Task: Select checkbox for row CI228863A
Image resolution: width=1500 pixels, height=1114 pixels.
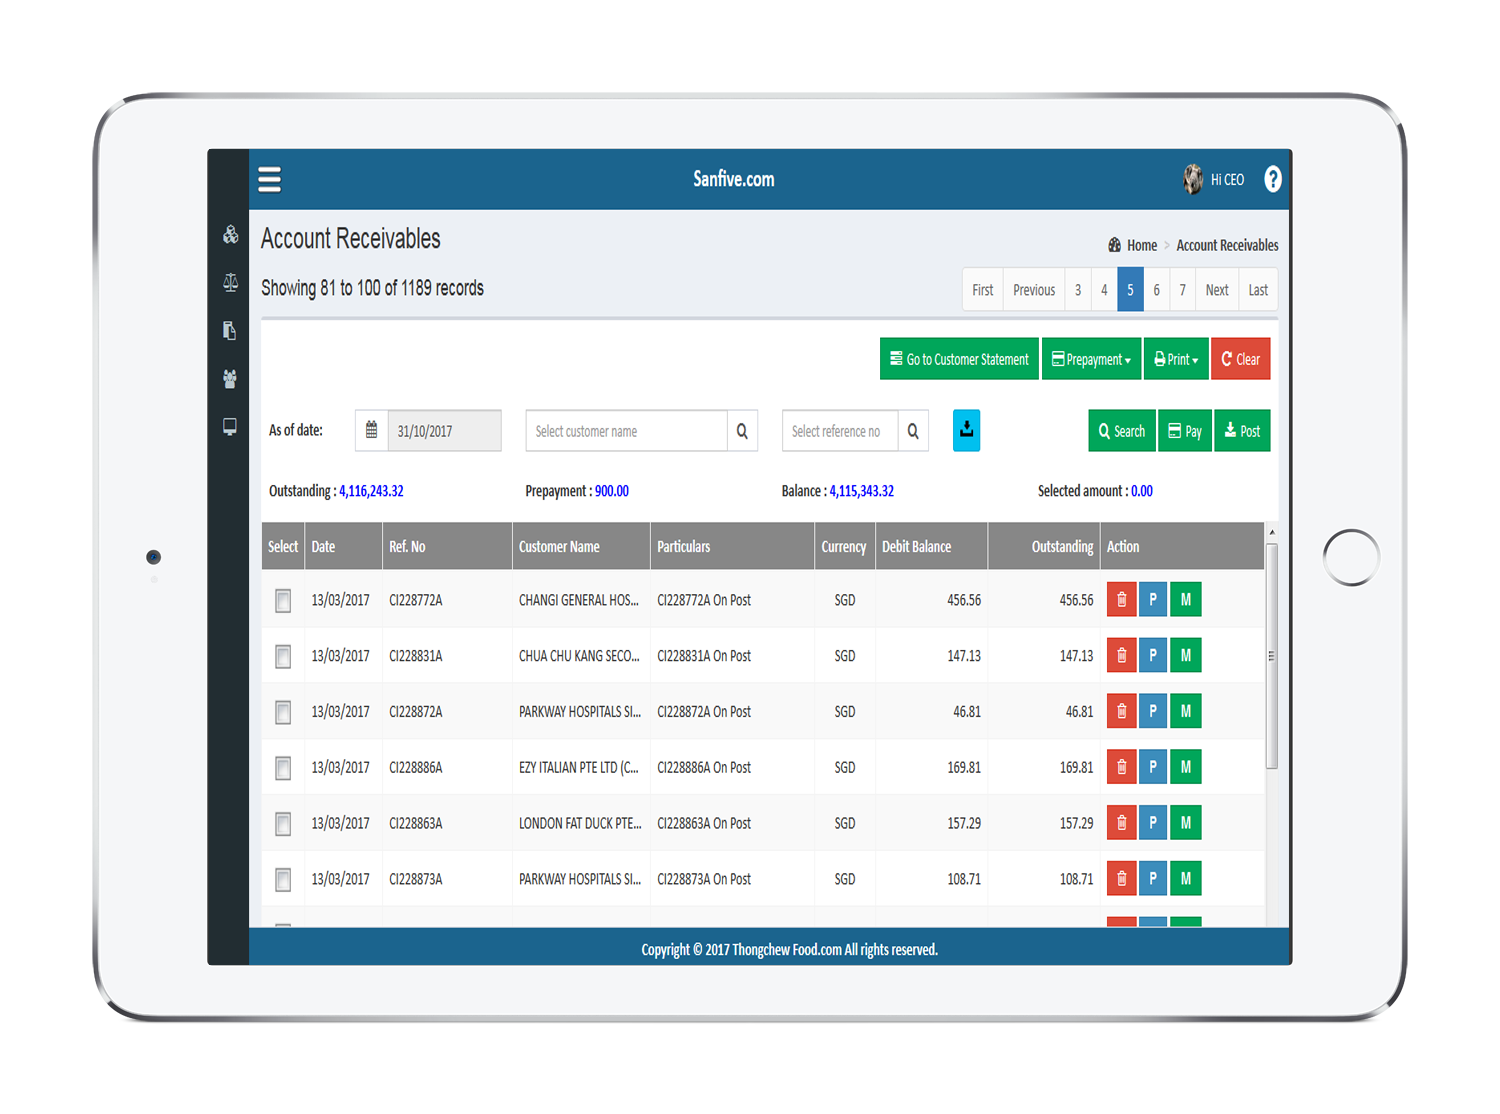Action: [x=283, y=824]
